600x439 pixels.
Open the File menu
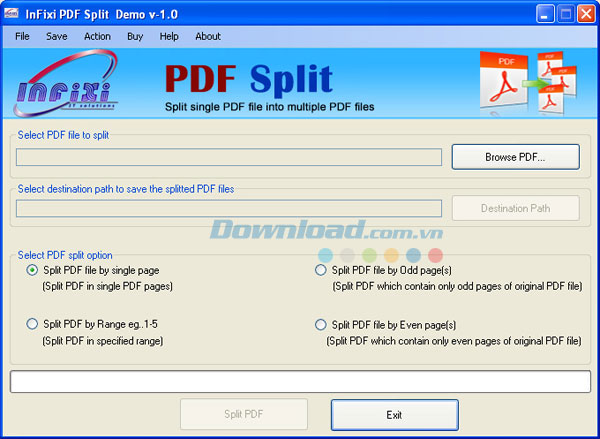pos(23,36)
